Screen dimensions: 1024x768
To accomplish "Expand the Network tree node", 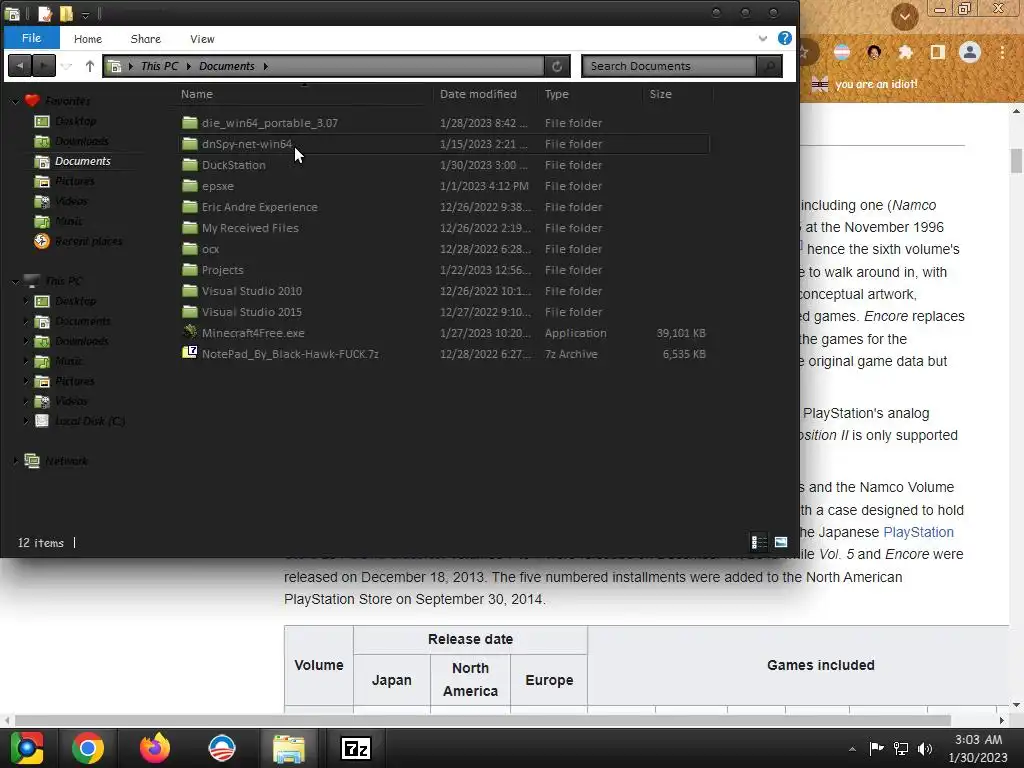I will [x=15, y=461].
